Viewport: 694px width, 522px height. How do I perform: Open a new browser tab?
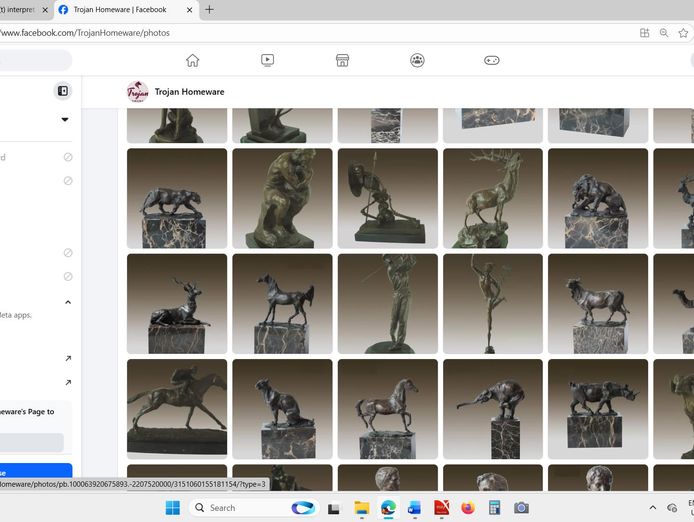(x=209, y=10)
